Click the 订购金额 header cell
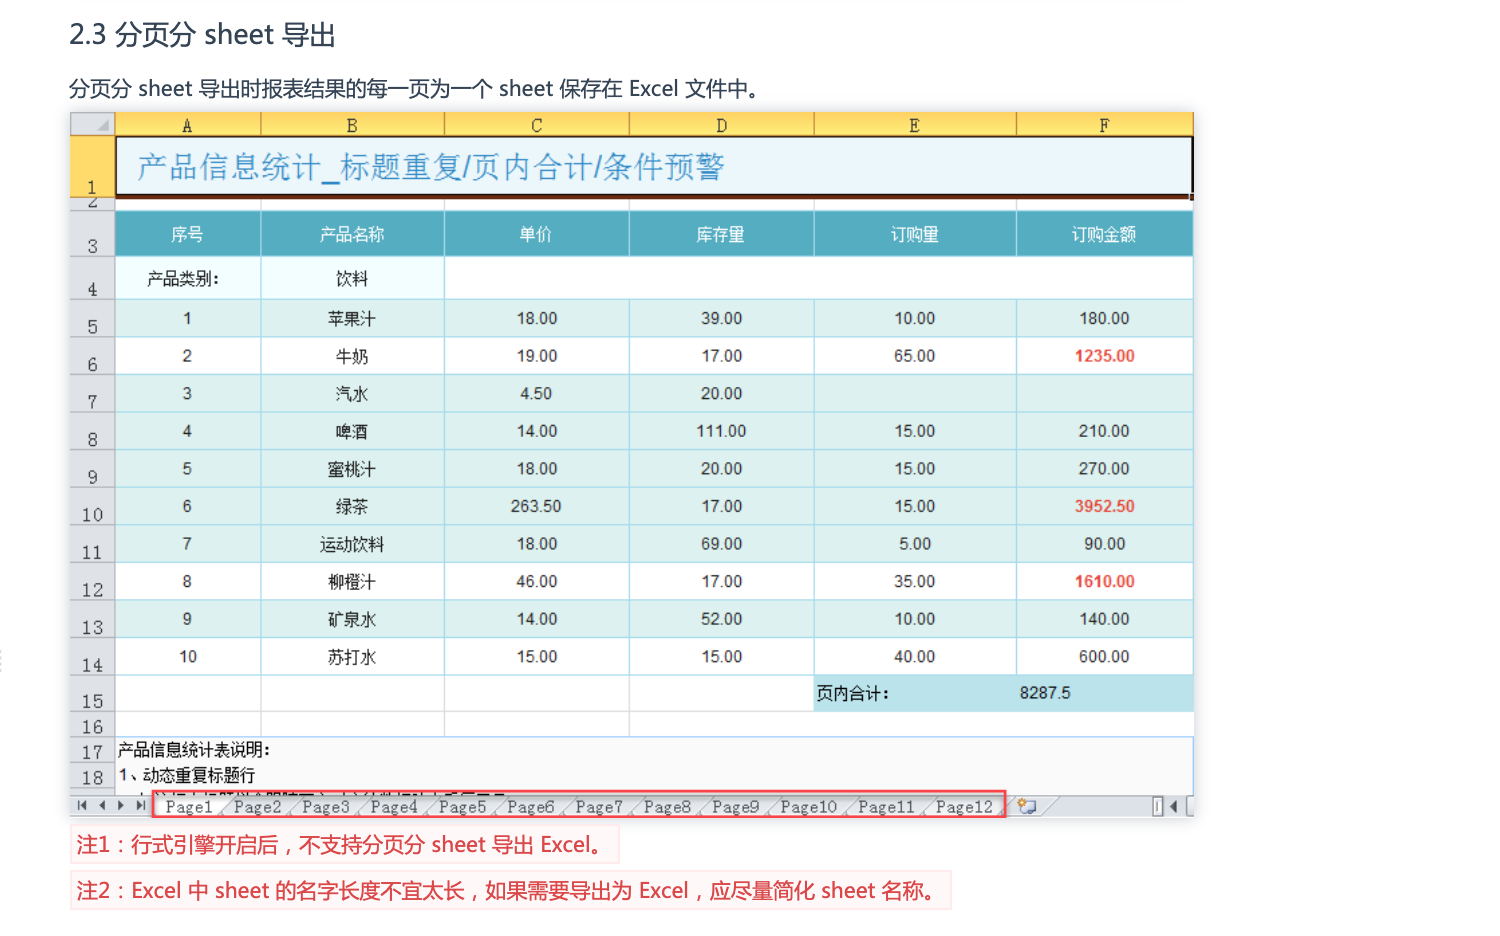This screenshot has height=936, width=1500. [1104, 234]
